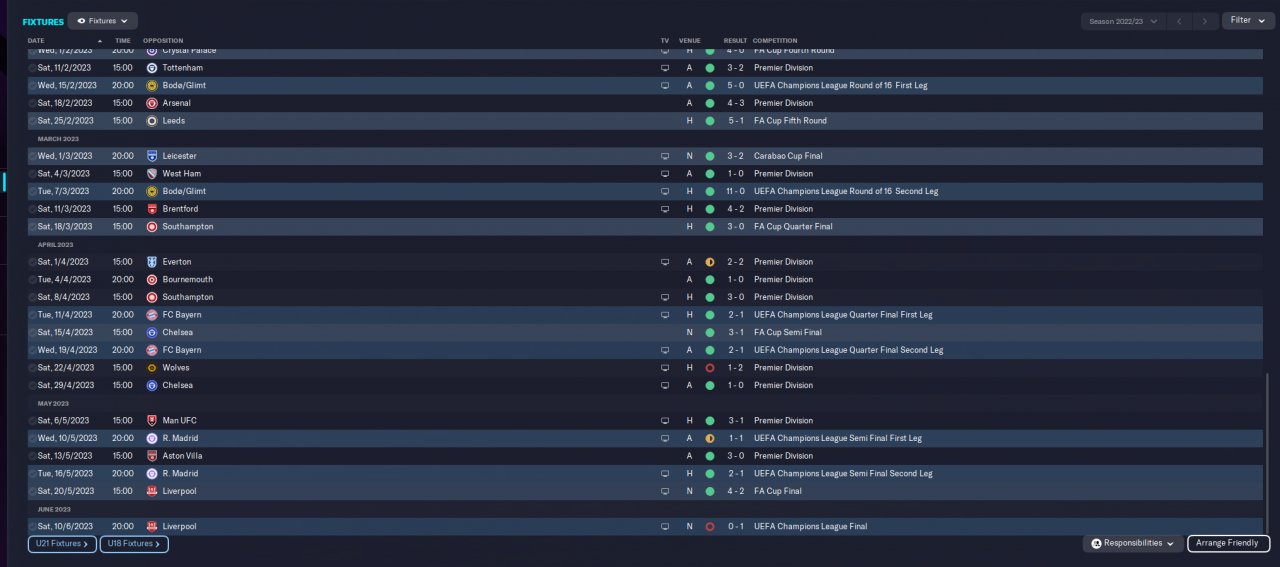Image resolution: width=1280 pixels, height=567 pixels.
Task: Click the 2 - 2 result against Everton
Action: (735, 262)
